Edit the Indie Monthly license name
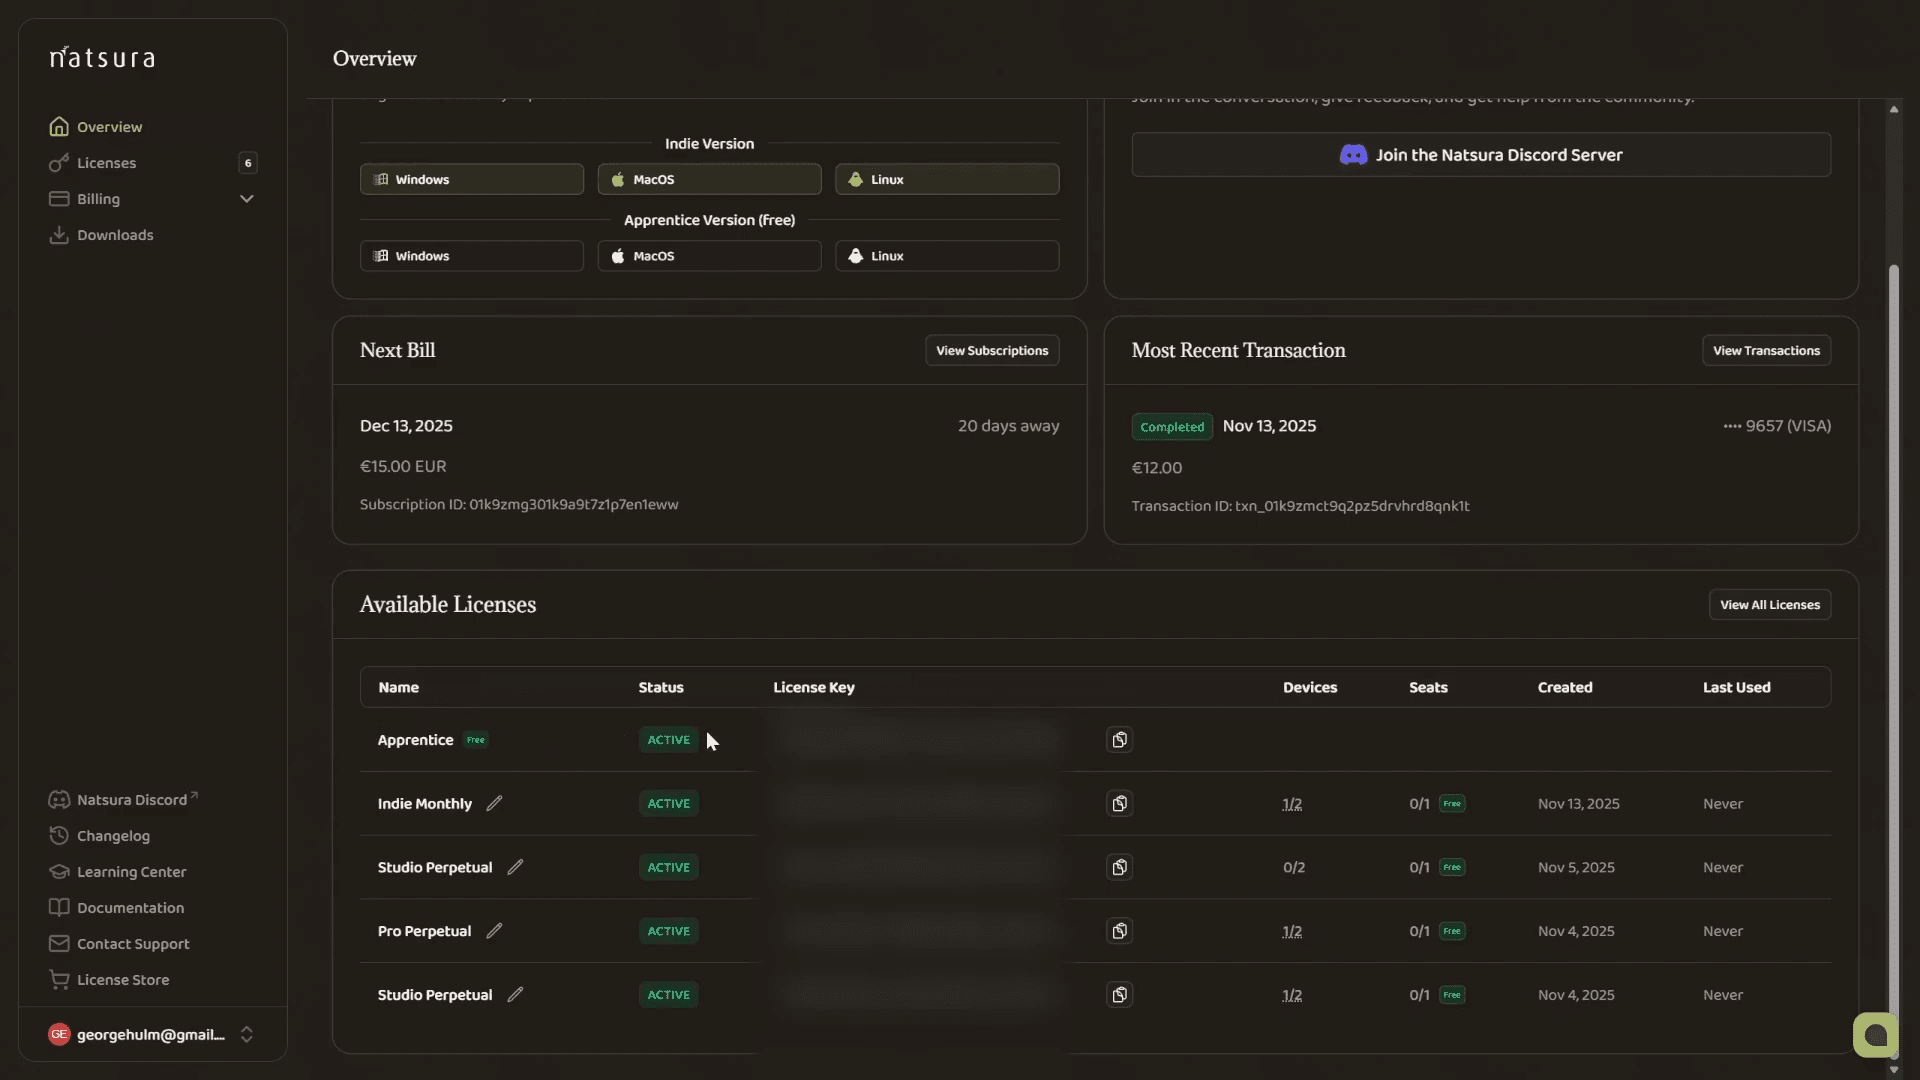The width and height of the screenshot is (1920, 1080). tap(494, 804)
